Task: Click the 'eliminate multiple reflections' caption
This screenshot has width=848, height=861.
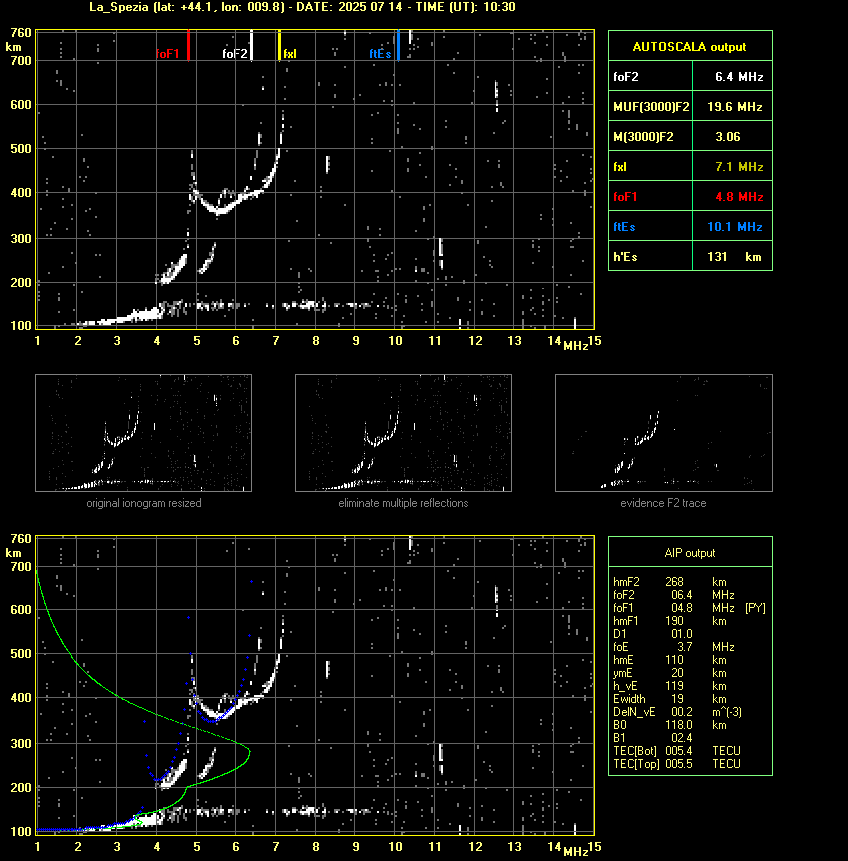Action: click(403, 503)
